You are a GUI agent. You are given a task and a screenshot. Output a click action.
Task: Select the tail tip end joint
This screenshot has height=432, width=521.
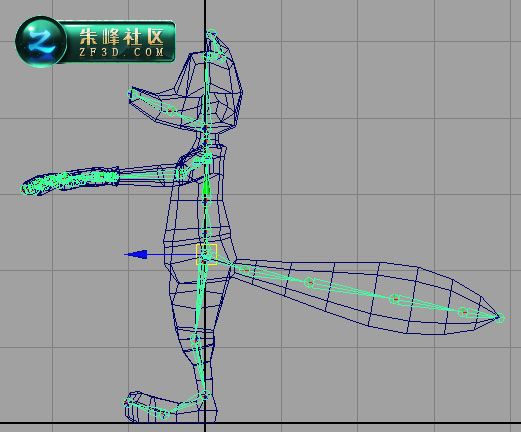tap(500, 318)
